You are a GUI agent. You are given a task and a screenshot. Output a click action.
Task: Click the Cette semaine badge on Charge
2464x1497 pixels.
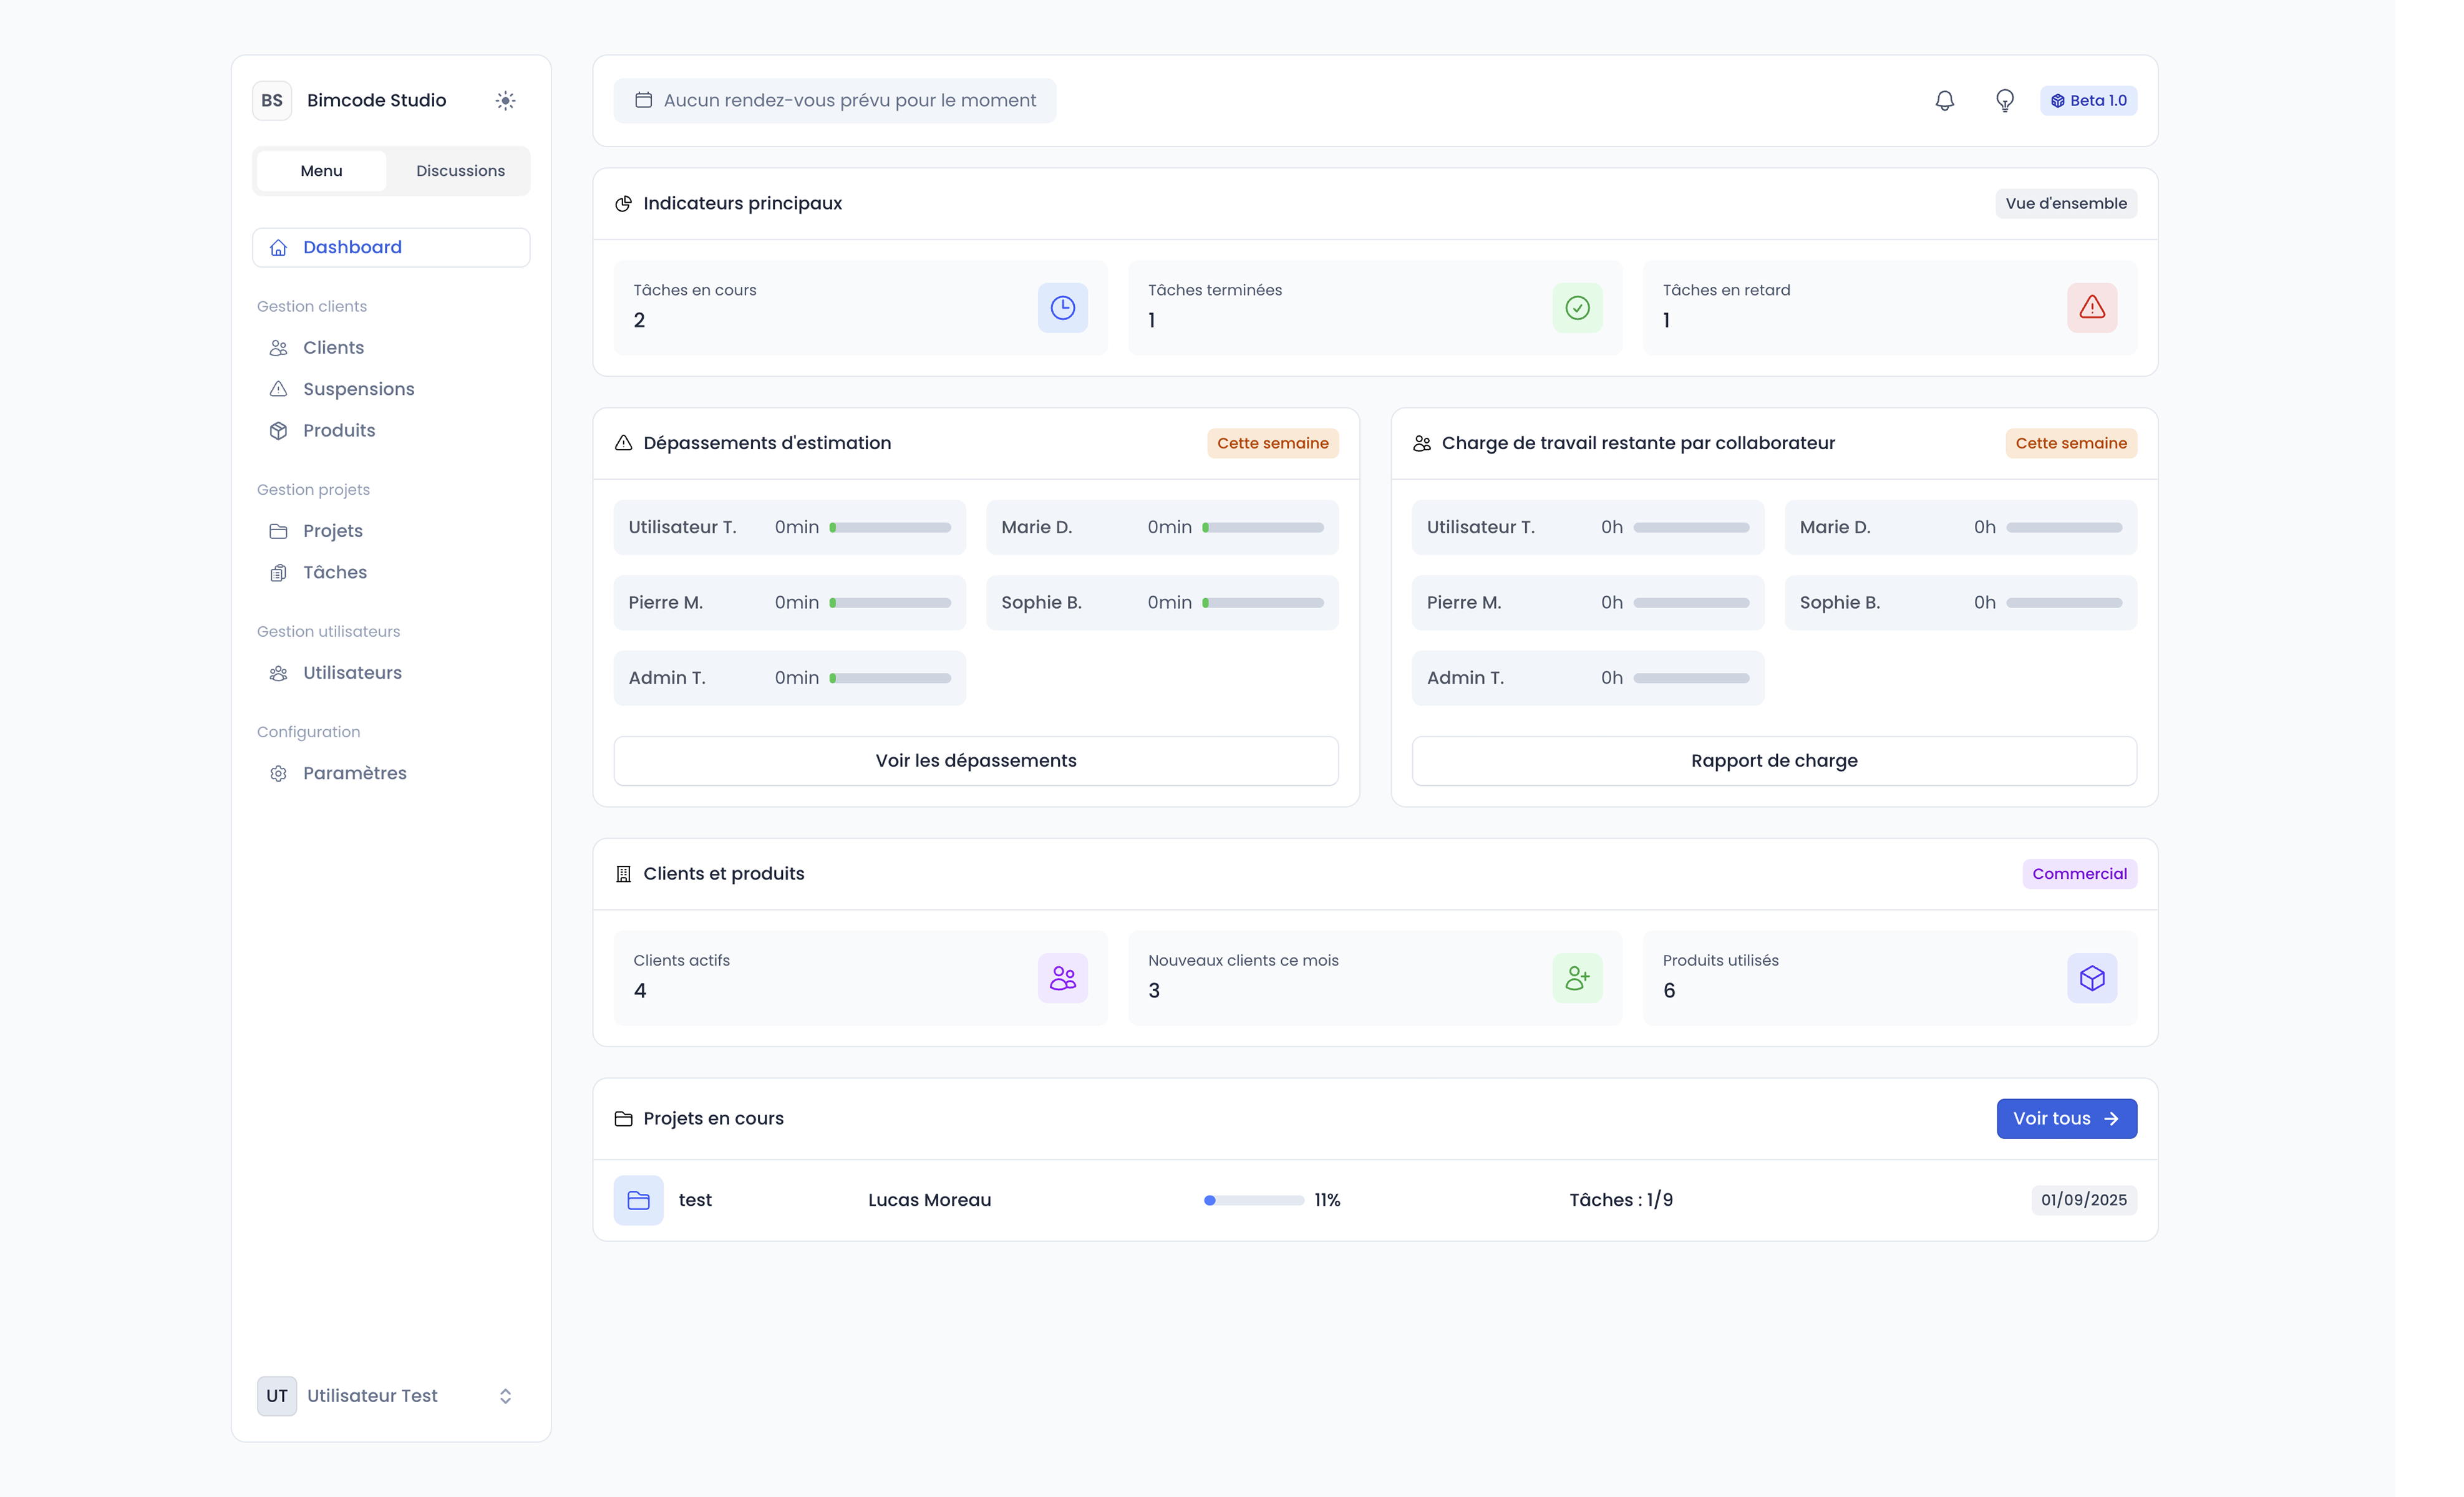[2071, 443]
